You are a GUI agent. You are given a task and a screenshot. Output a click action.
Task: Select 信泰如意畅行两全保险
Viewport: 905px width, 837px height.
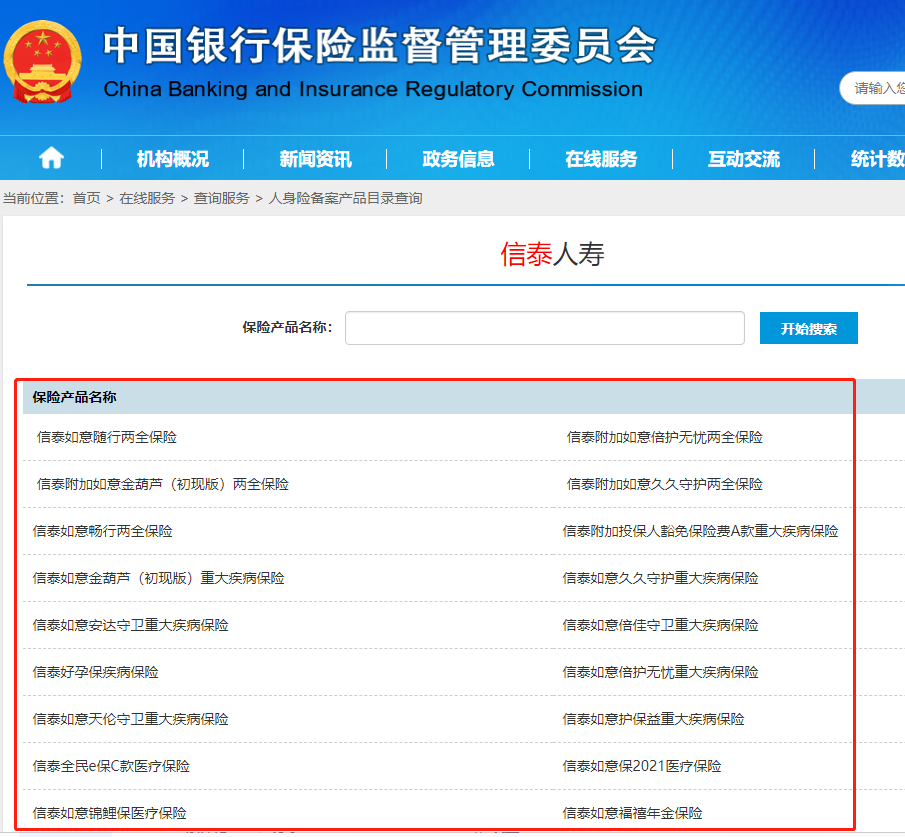103,531
